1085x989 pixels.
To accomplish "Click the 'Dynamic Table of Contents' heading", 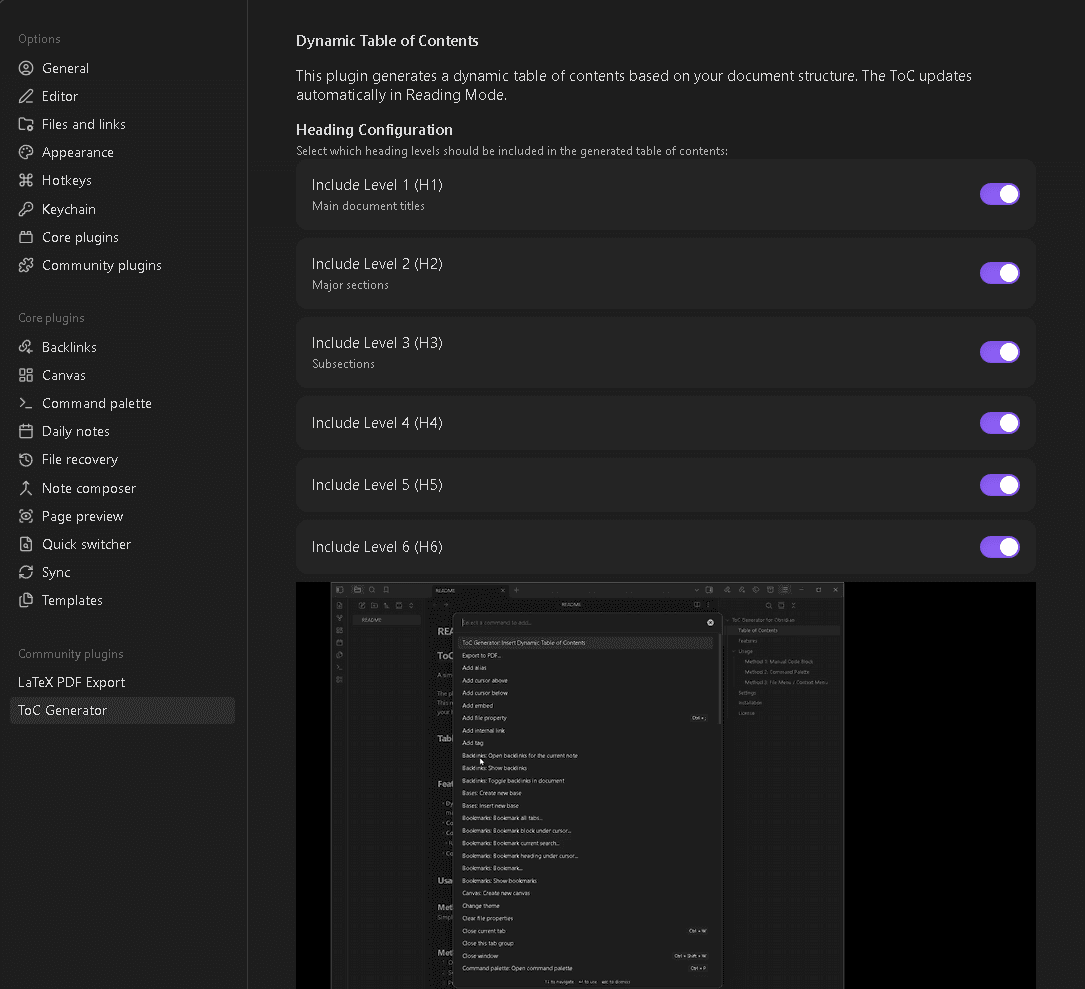I will click(387, 41).
